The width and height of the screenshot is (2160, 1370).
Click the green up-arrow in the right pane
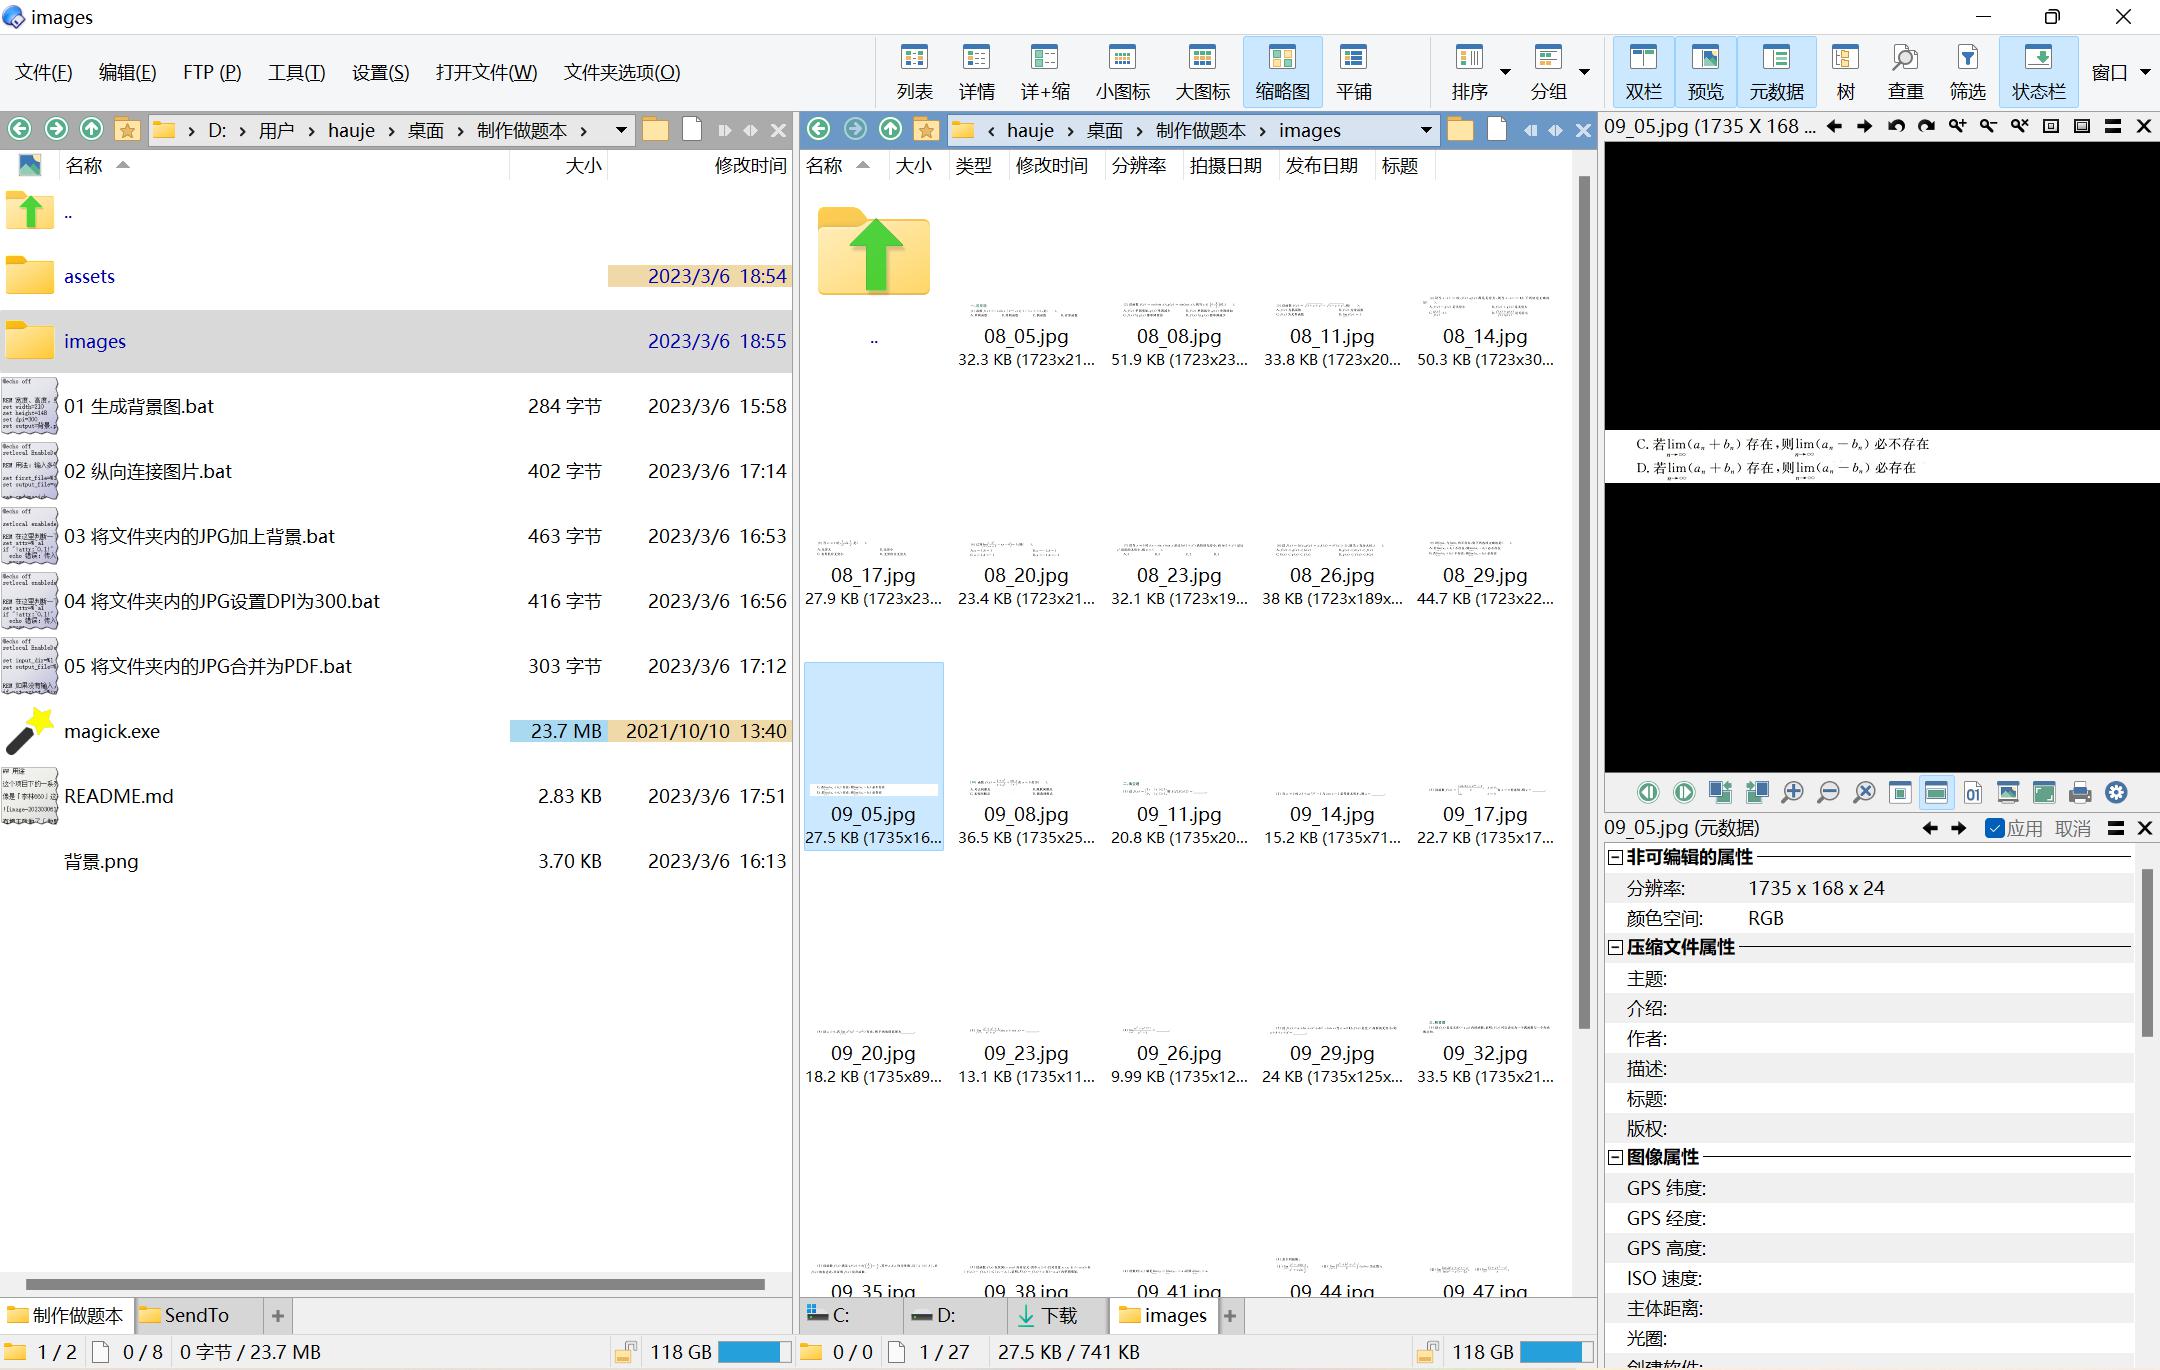[x=890, y=130]
